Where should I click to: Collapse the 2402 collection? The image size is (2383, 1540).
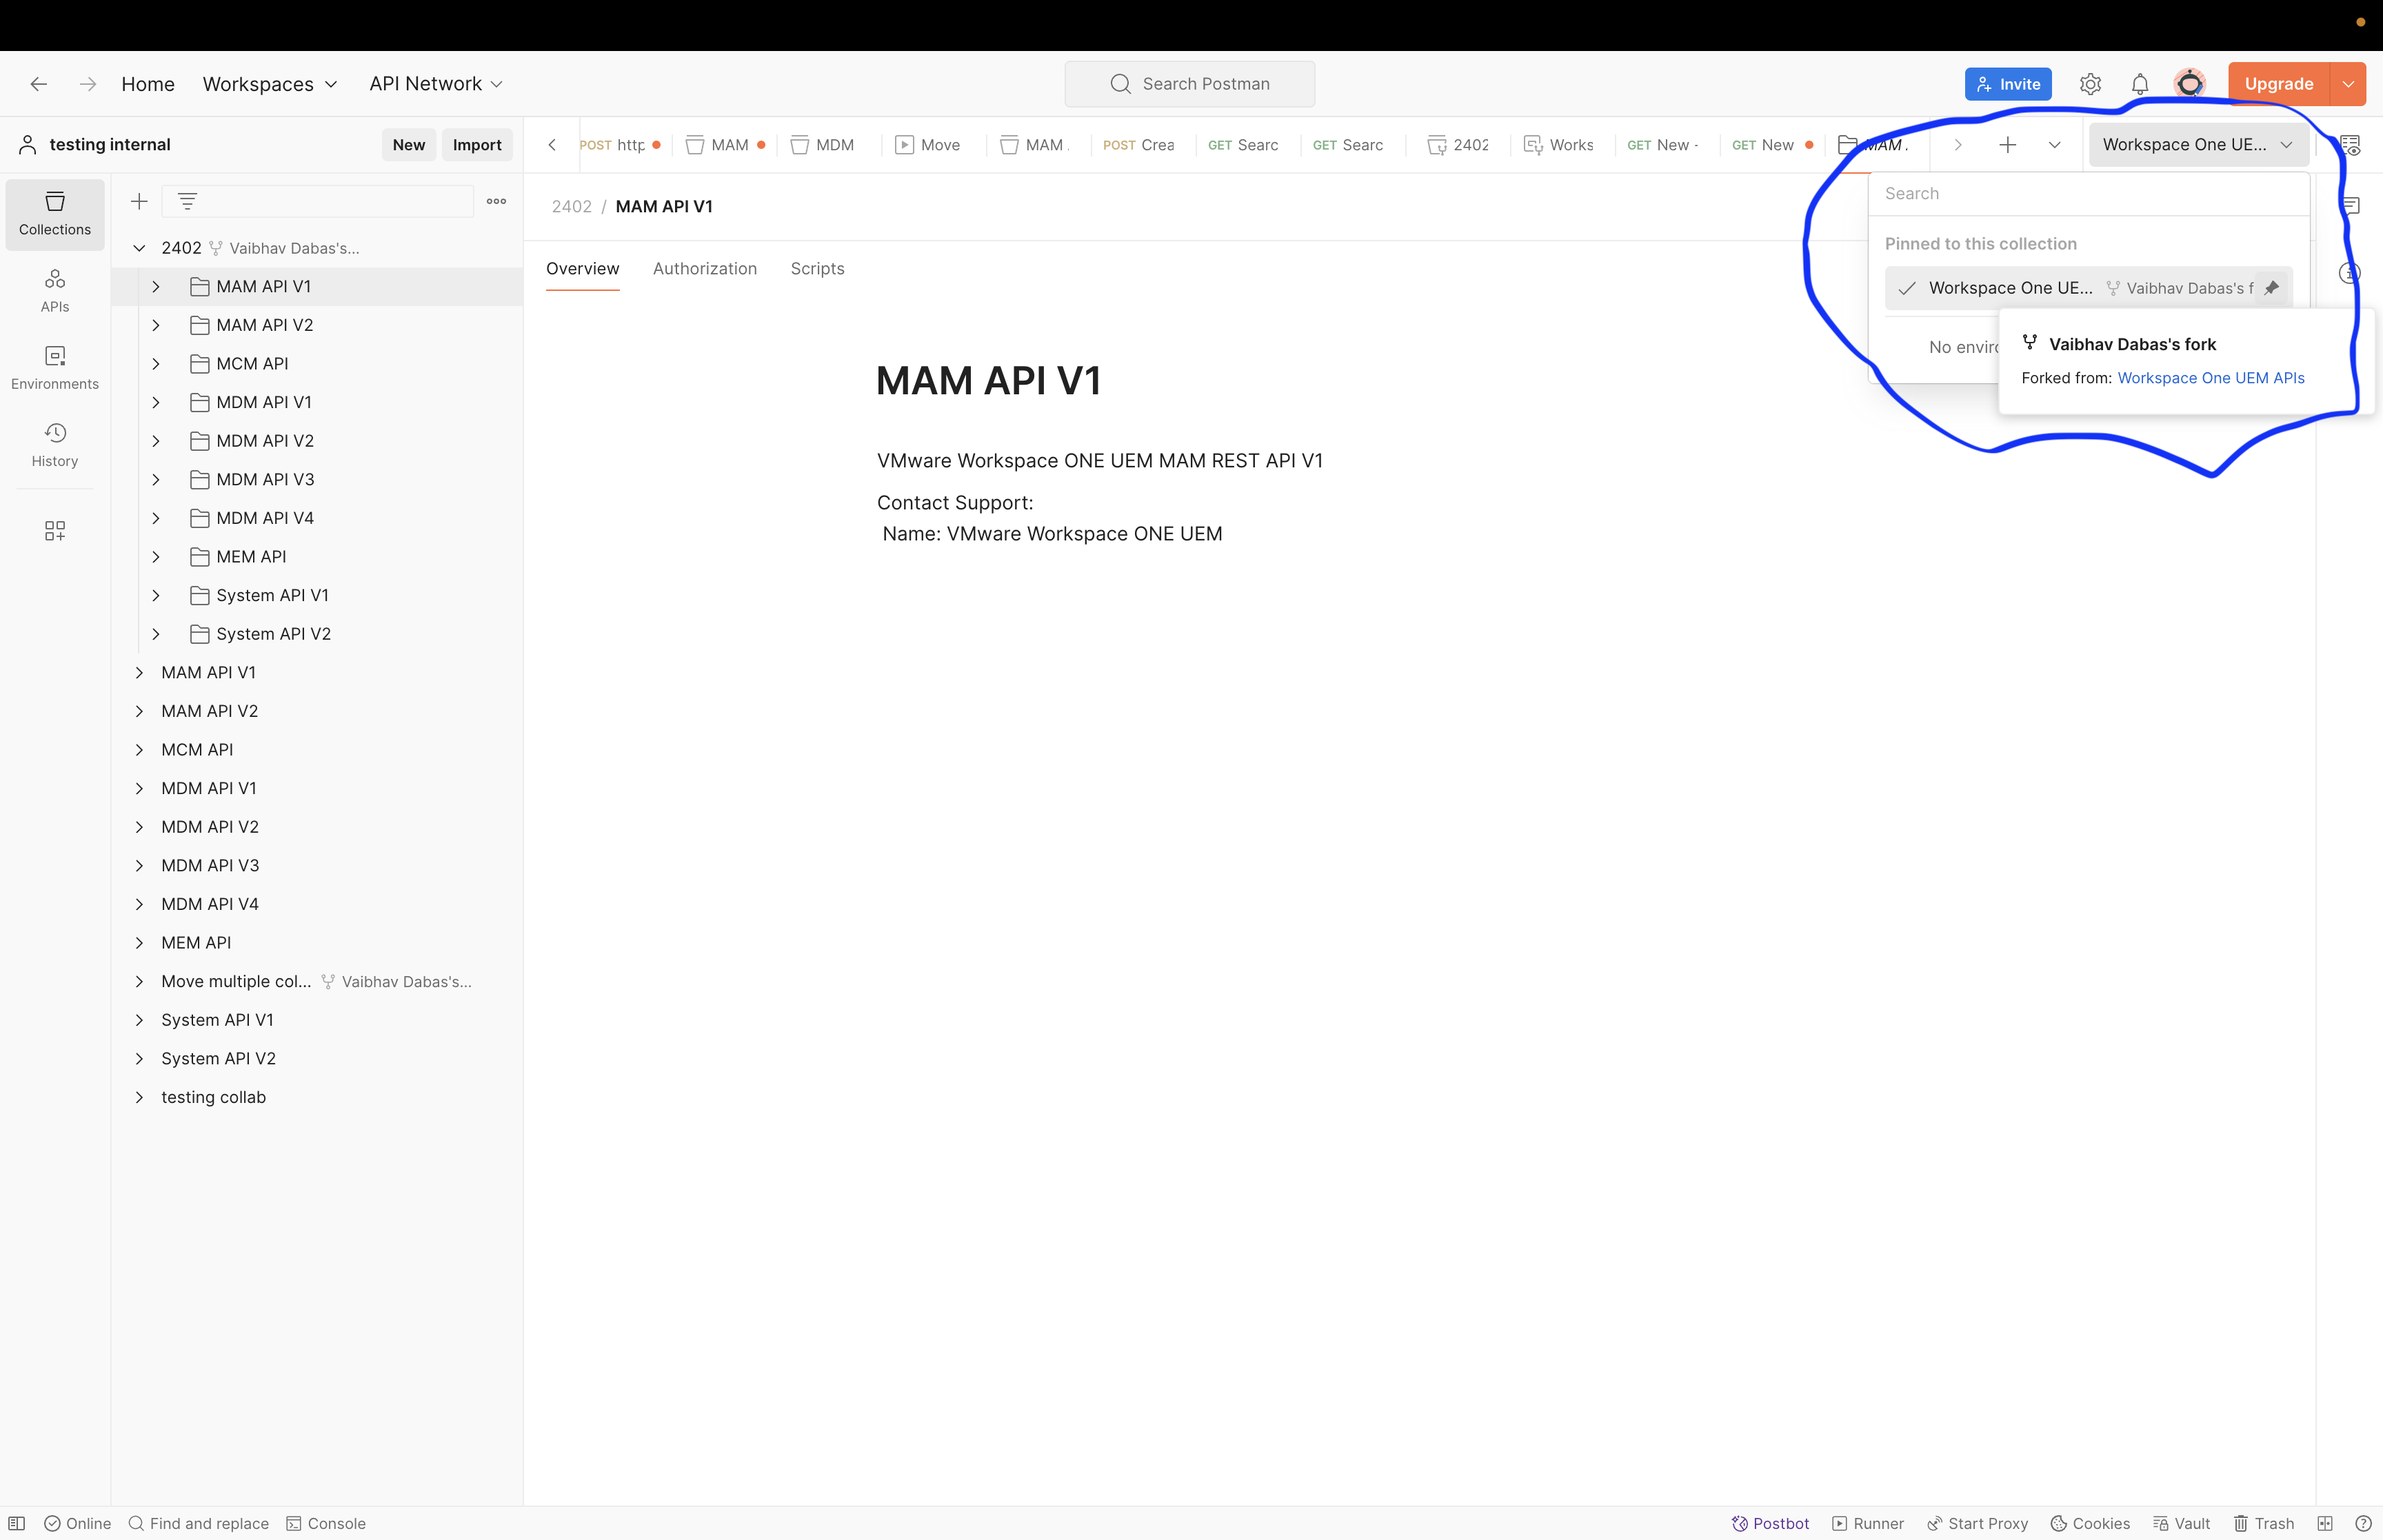(139, 247)
